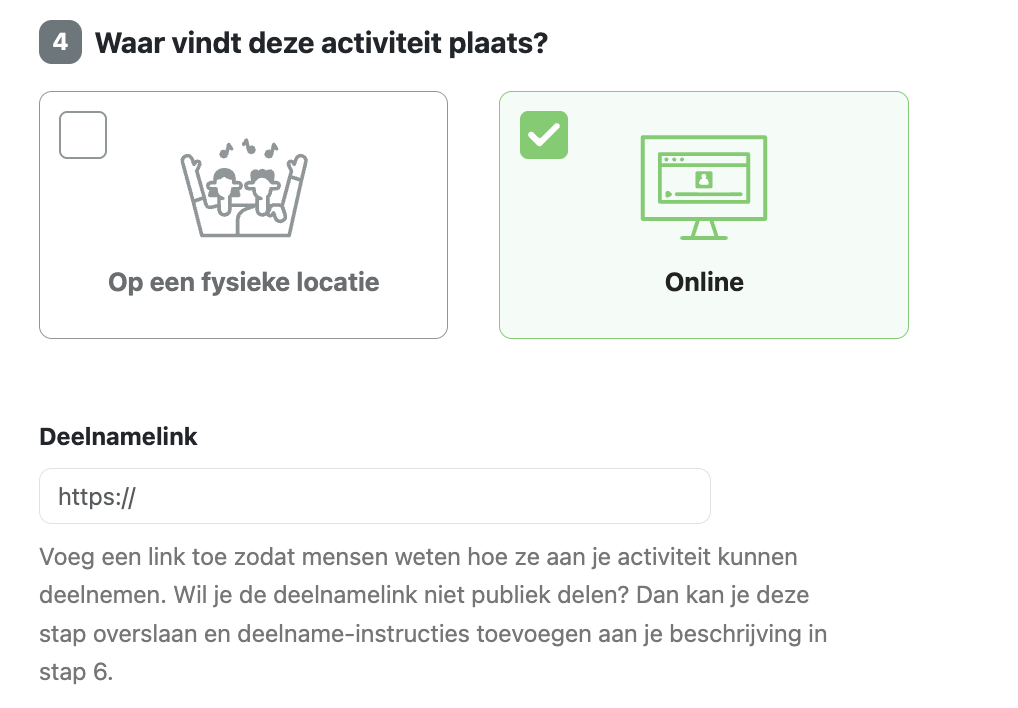Click the 'Voeg een link toe' description line
The image size is (1018, 708).
point(418,557)
